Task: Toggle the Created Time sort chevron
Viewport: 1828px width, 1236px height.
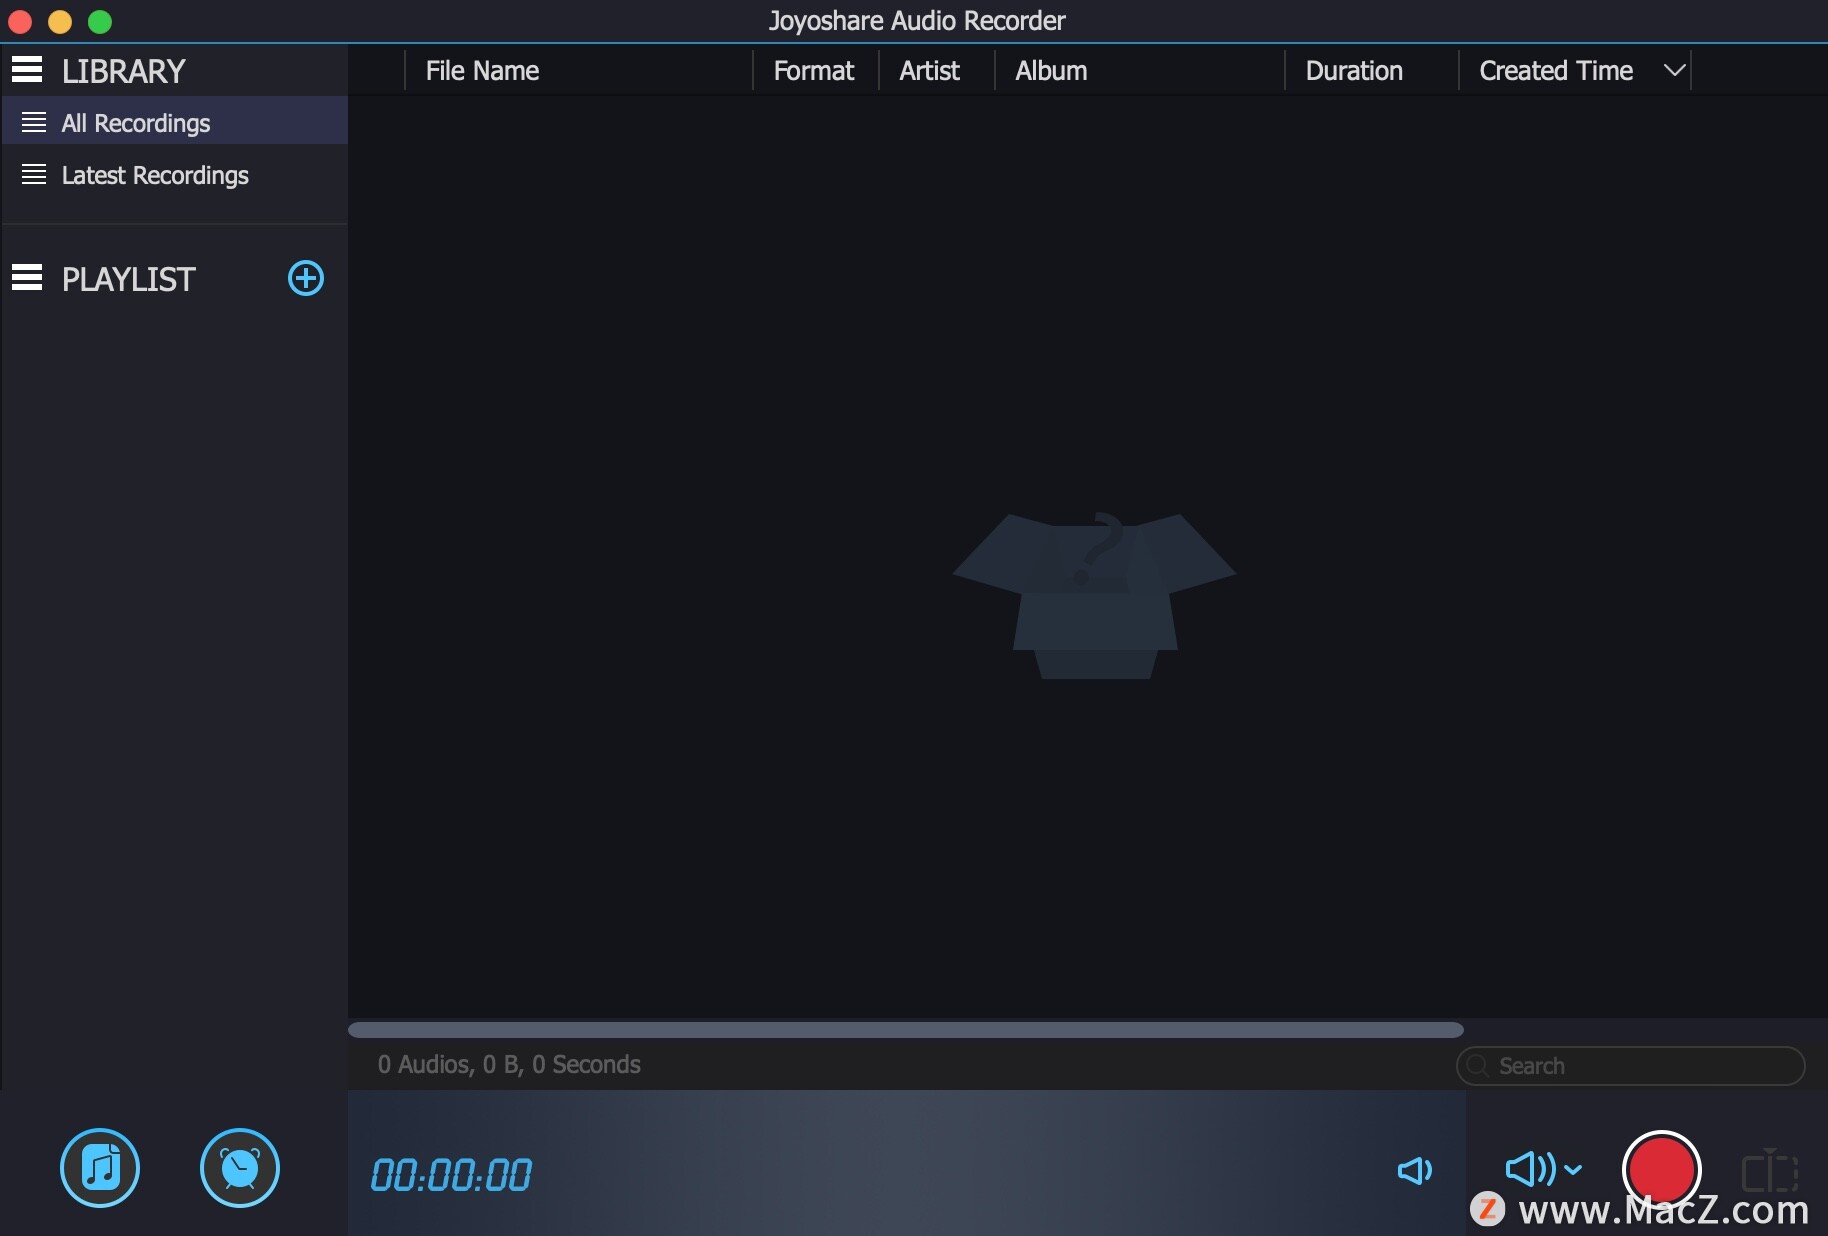Action: (x=1674, y=70)
